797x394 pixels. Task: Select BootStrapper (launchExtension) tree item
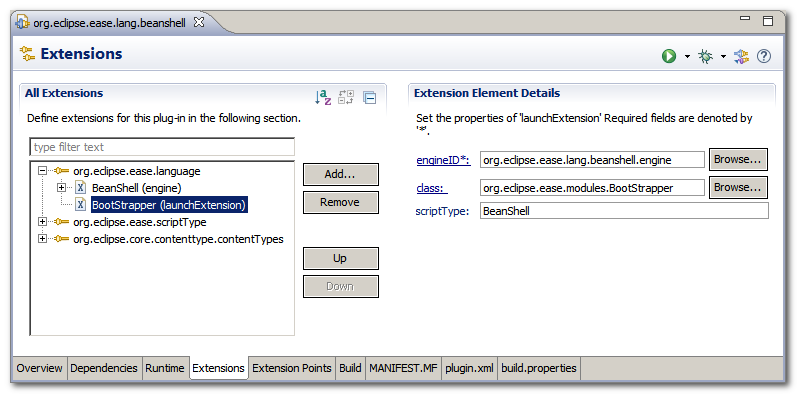coord(169,205)
